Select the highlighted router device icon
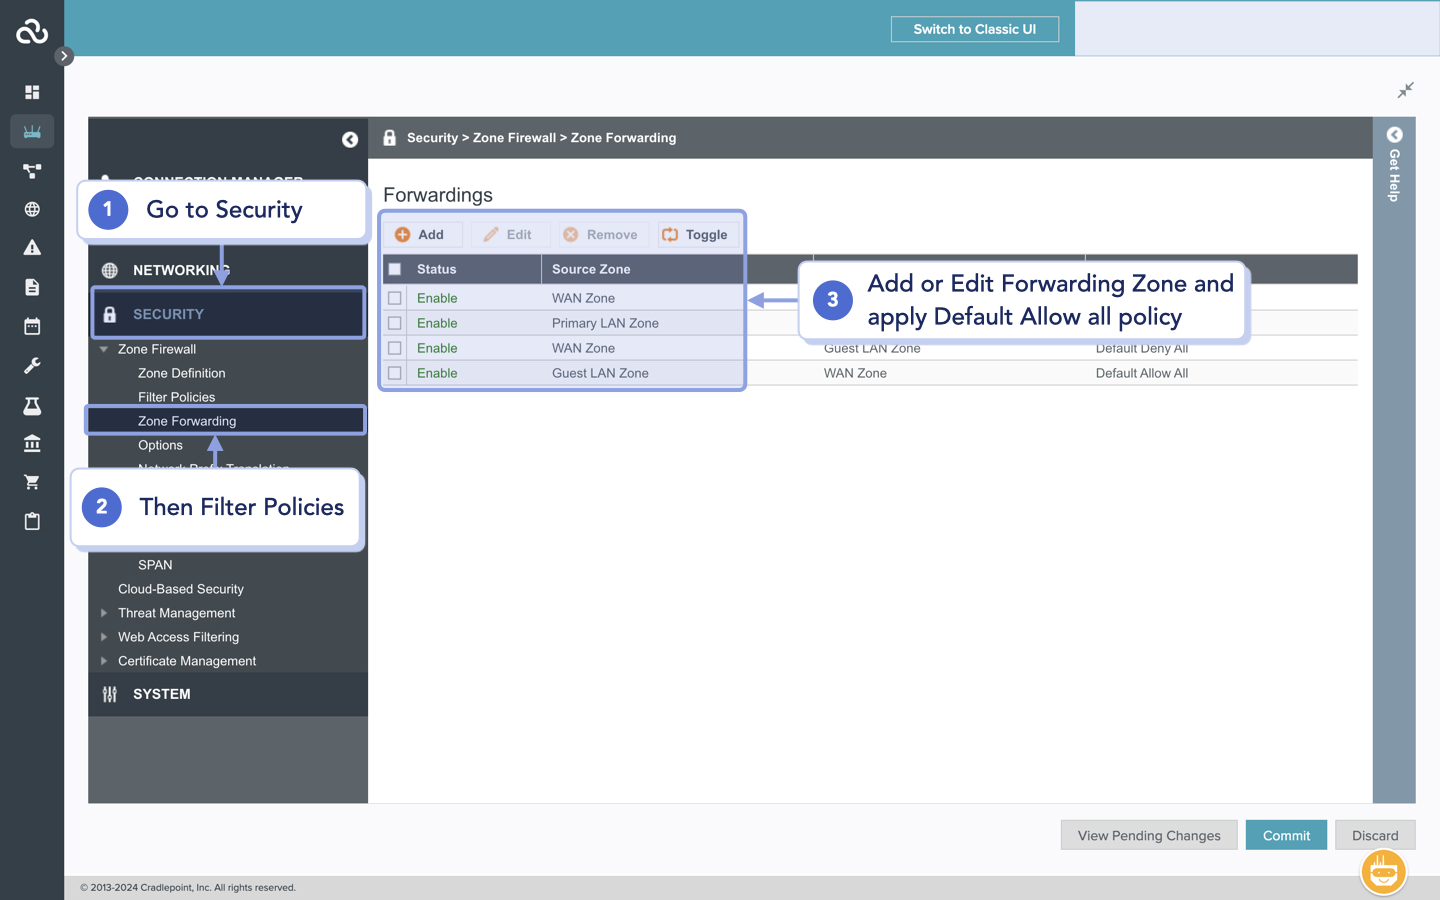Screen dimensions: 1440x900 32,131
